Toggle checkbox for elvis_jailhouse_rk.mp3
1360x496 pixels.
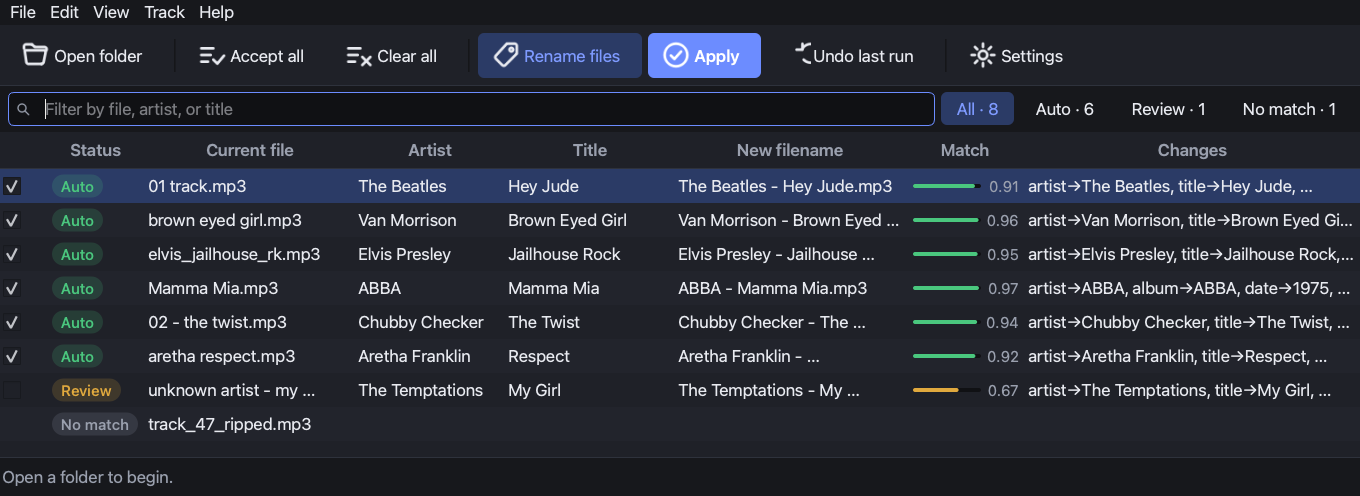[12, 254]
